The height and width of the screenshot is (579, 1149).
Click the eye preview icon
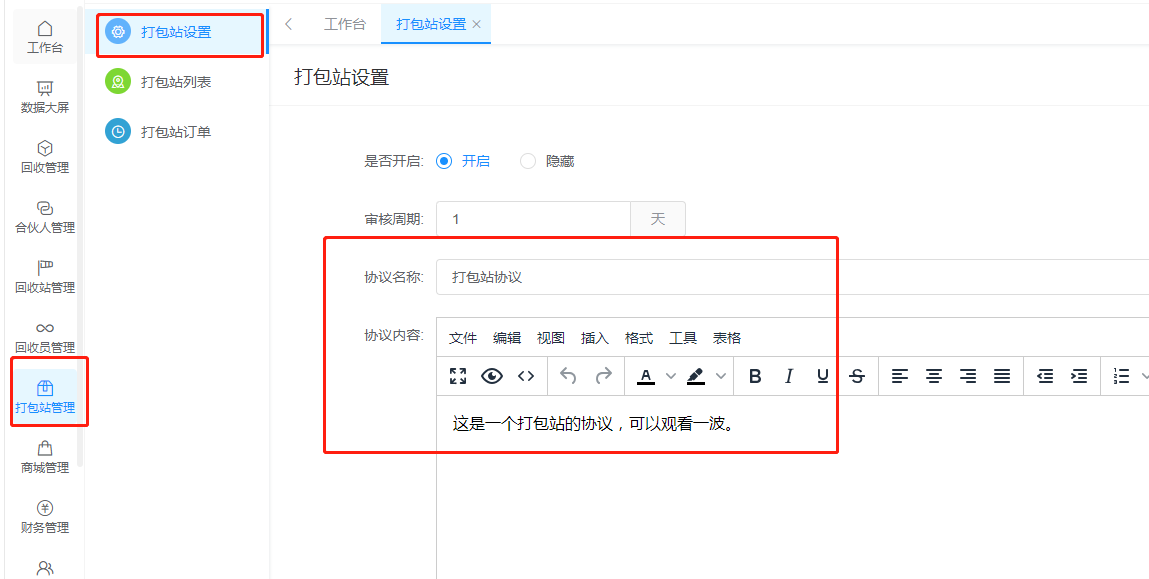click(492, 376)
